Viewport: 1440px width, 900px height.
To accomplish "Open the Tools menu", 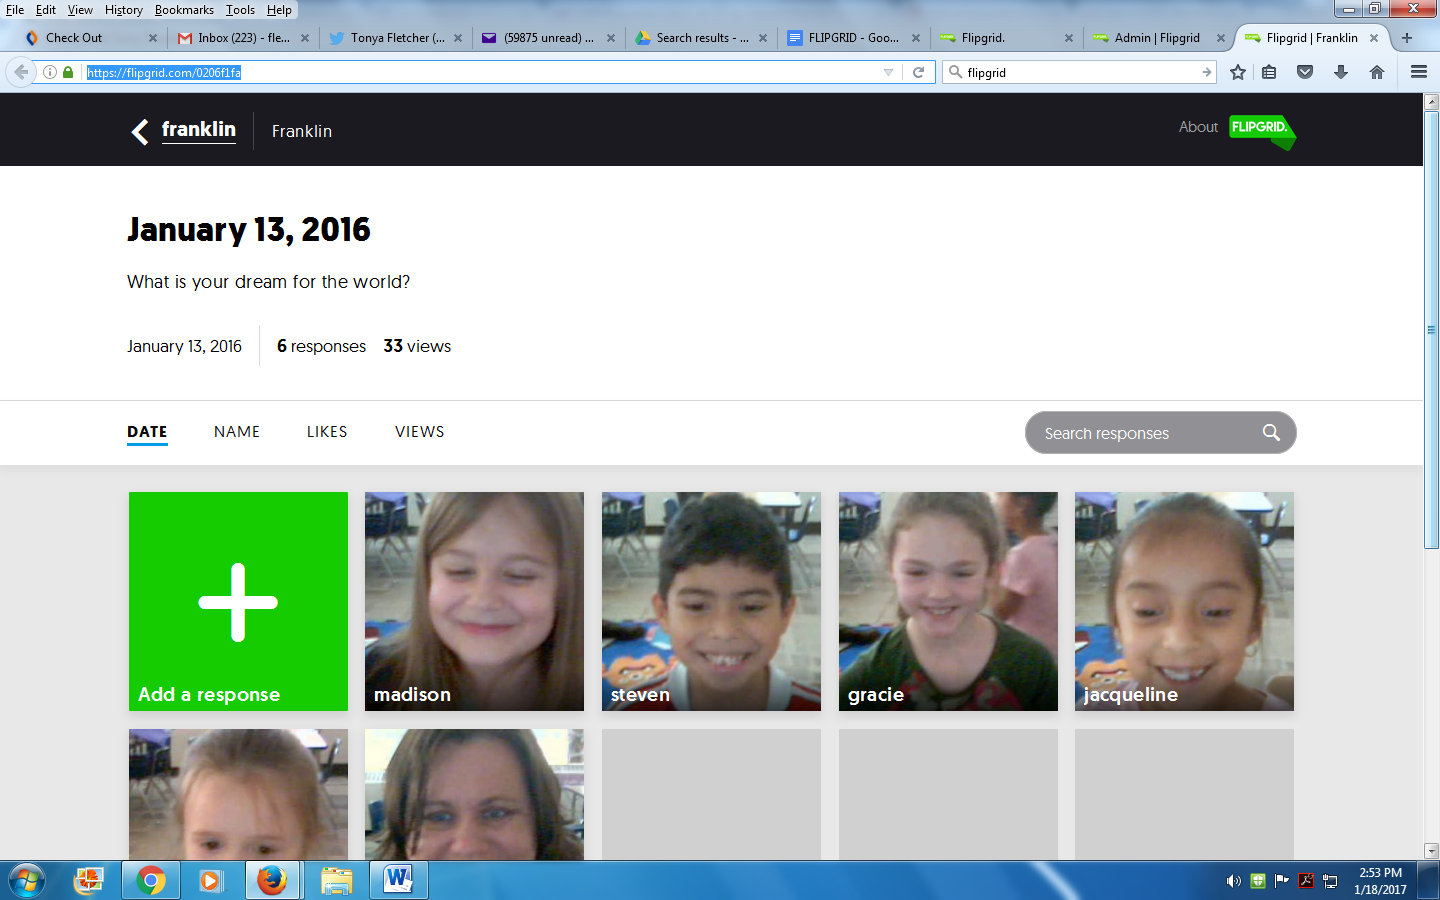I will click(x=240, y=10).
